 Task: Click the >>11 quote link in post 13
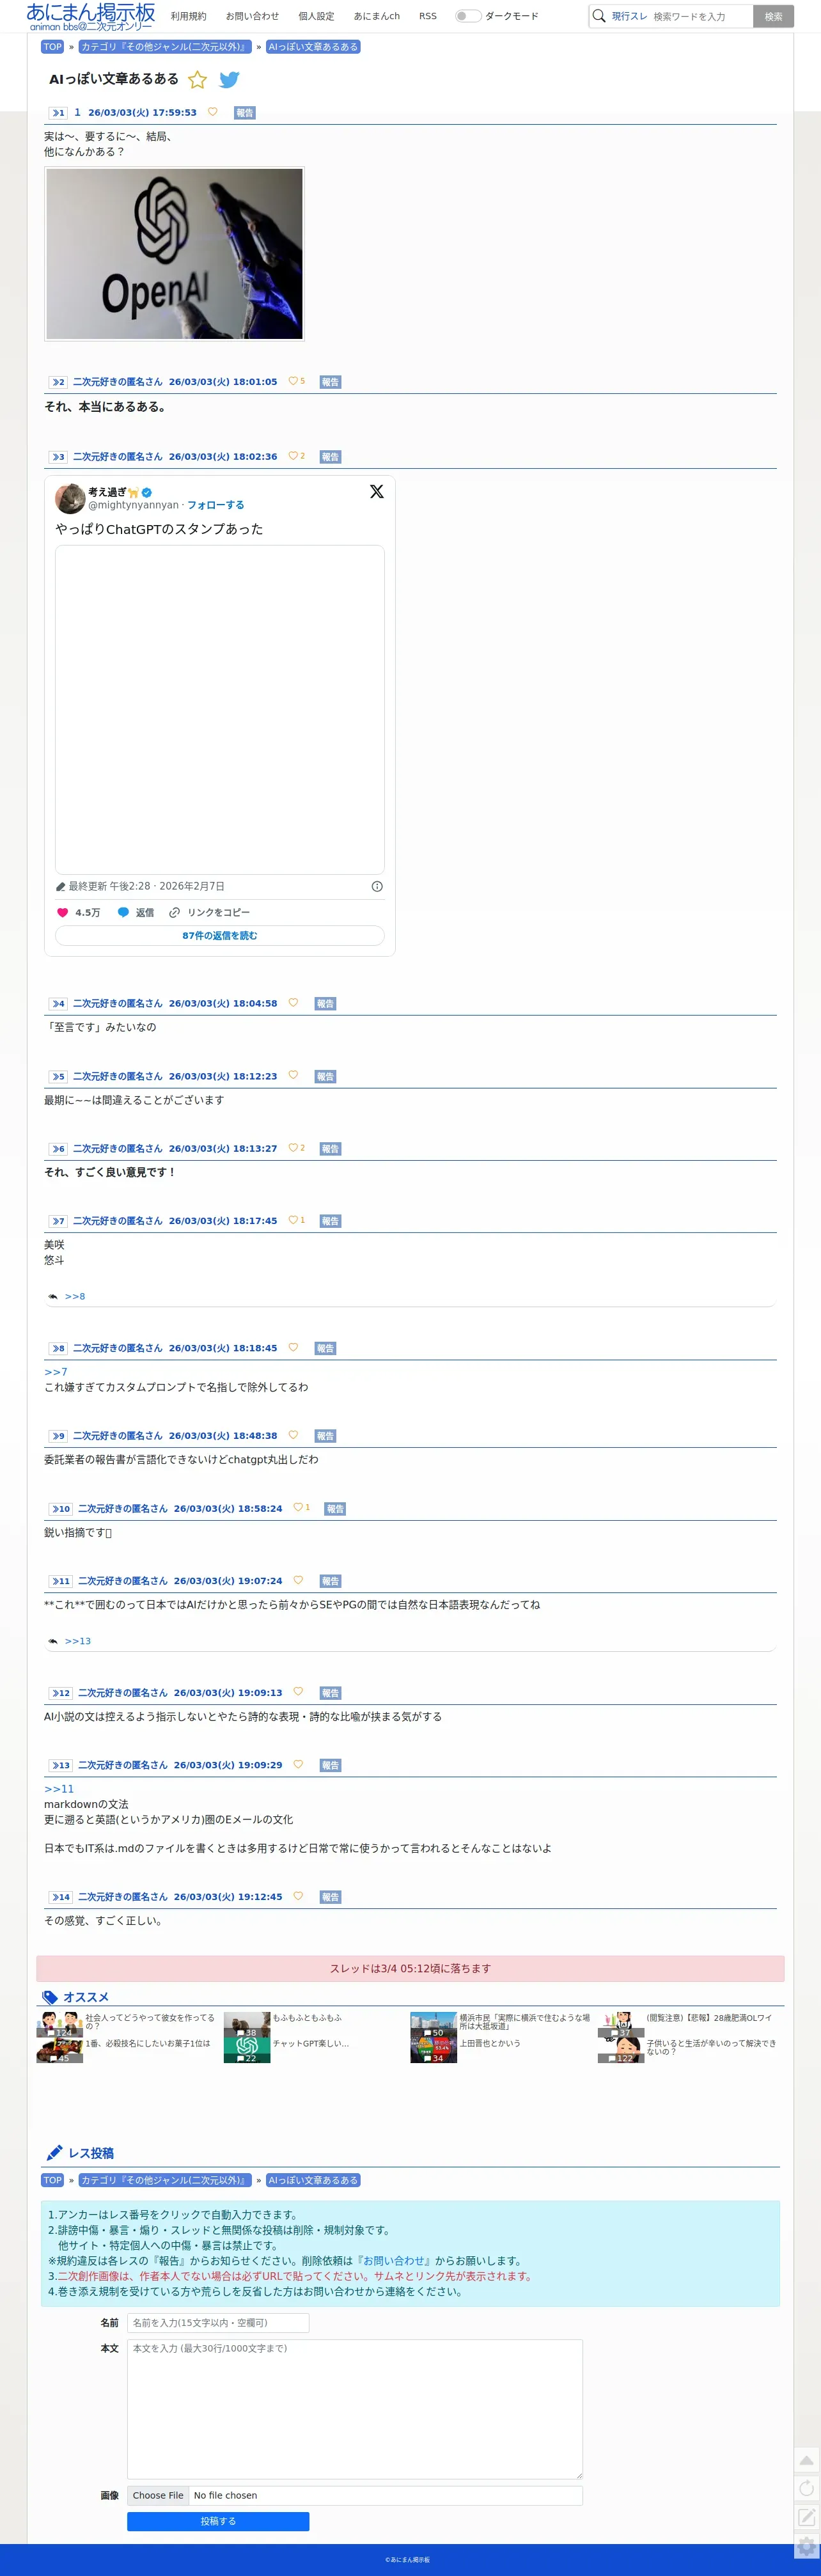pos(59,1789)
